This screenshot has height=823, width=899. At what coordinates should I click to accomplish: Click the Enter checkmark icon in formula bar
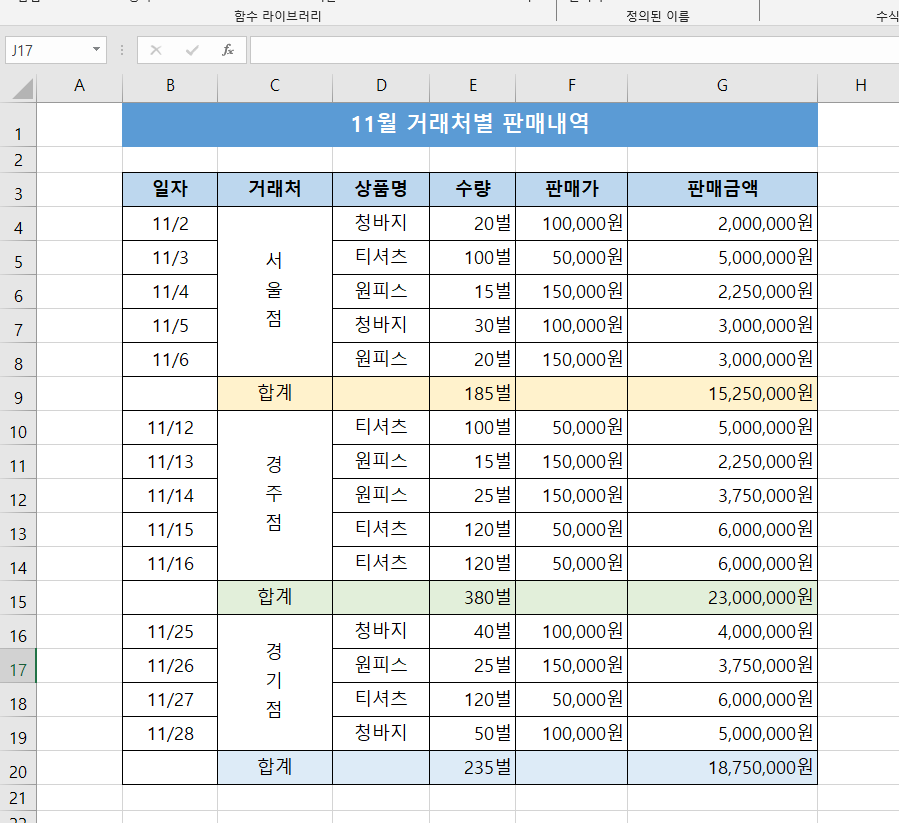192,50
